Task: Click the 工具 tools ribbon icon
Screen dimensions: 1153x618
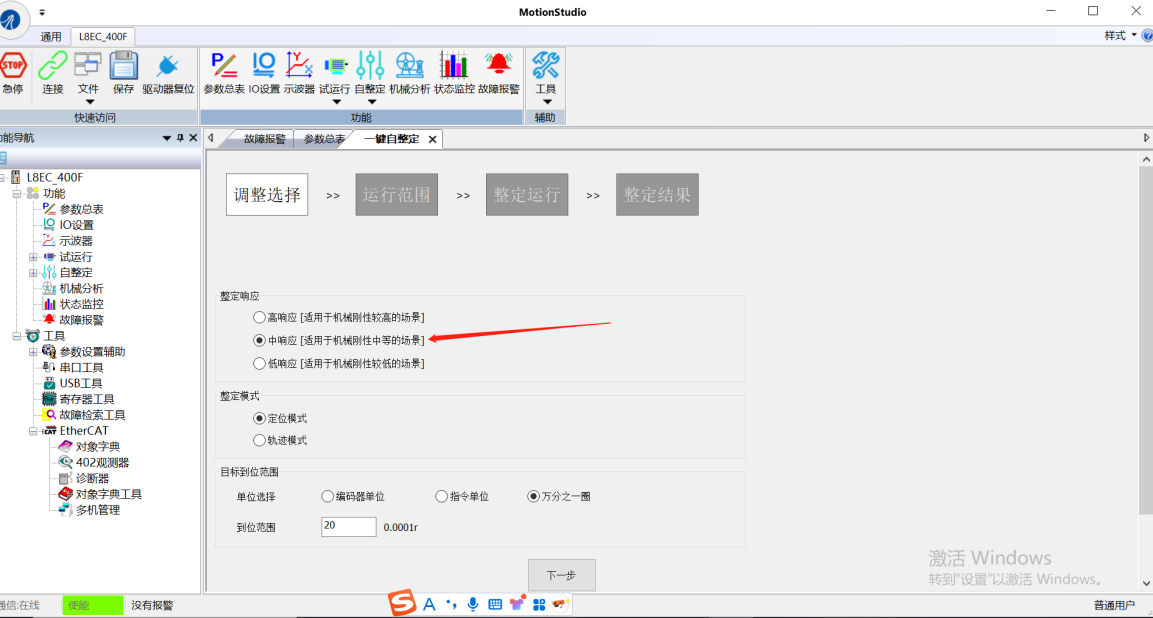Action: point(546,66)
